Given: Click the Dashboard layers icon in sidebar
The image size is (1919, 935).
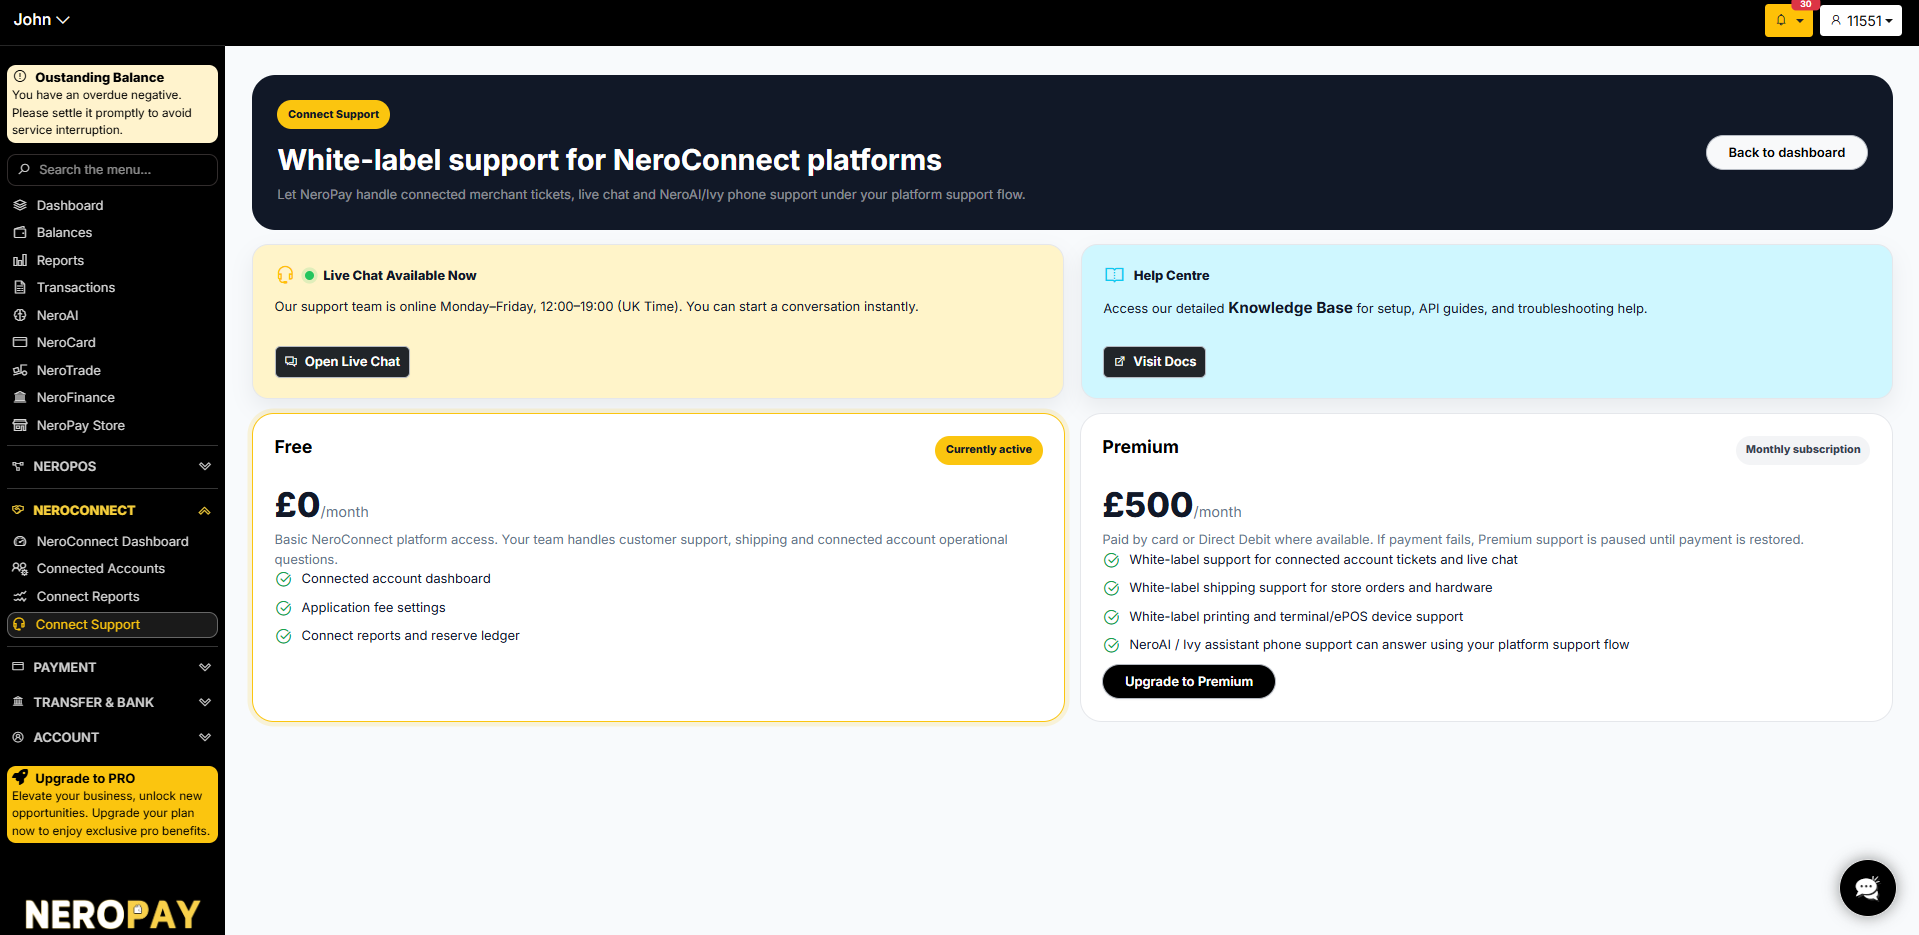Looking at the screenshot, I should [20, 205].
